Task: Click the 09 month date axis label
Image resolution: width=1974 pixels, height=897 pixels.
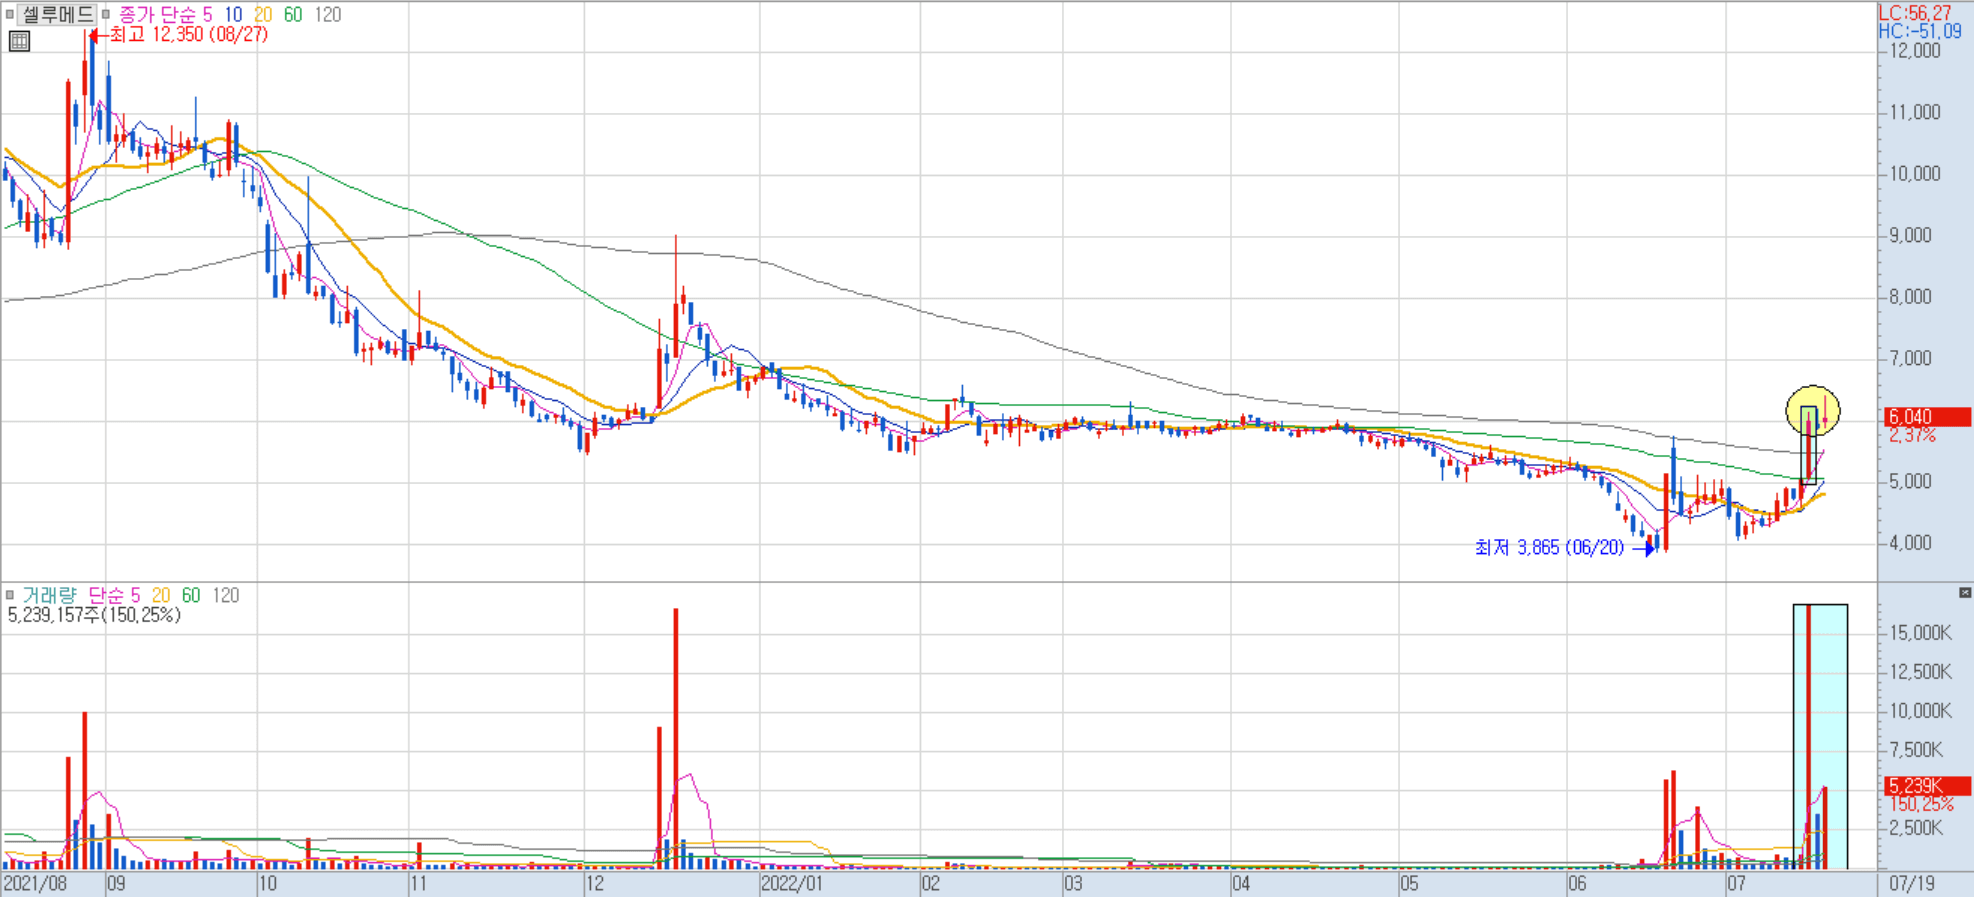Action: [116, 884]
